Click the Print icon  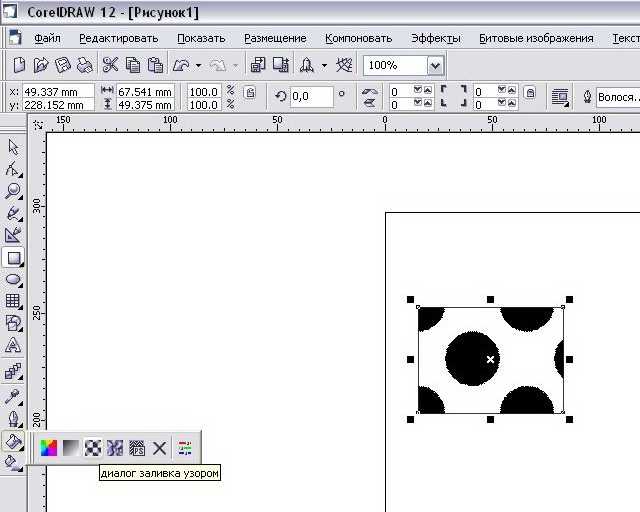tap(84, 65)
